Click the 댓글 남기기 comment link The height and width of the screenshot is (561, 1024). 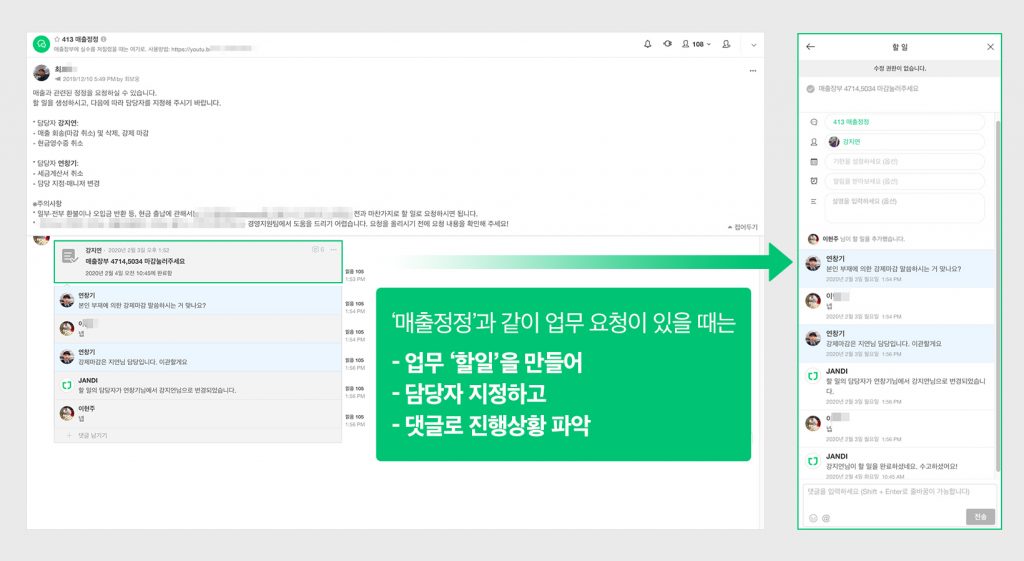click(92, 436)
